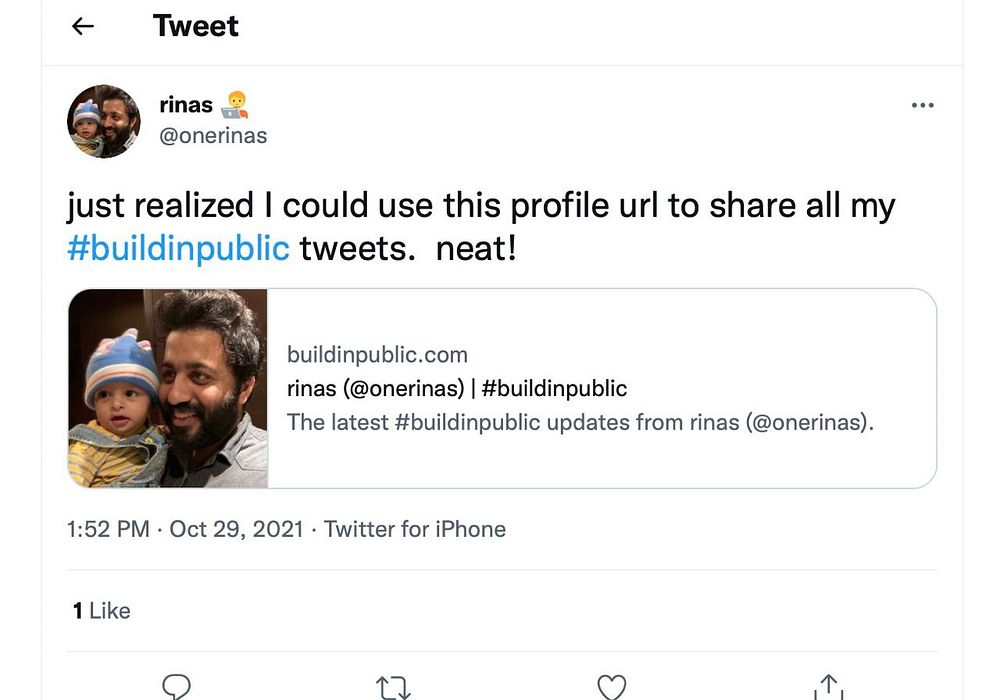Screen dimensions: 1000x700
Task: Click the back arrow icon
Action: pyautogui.click(x=83, y=27)
